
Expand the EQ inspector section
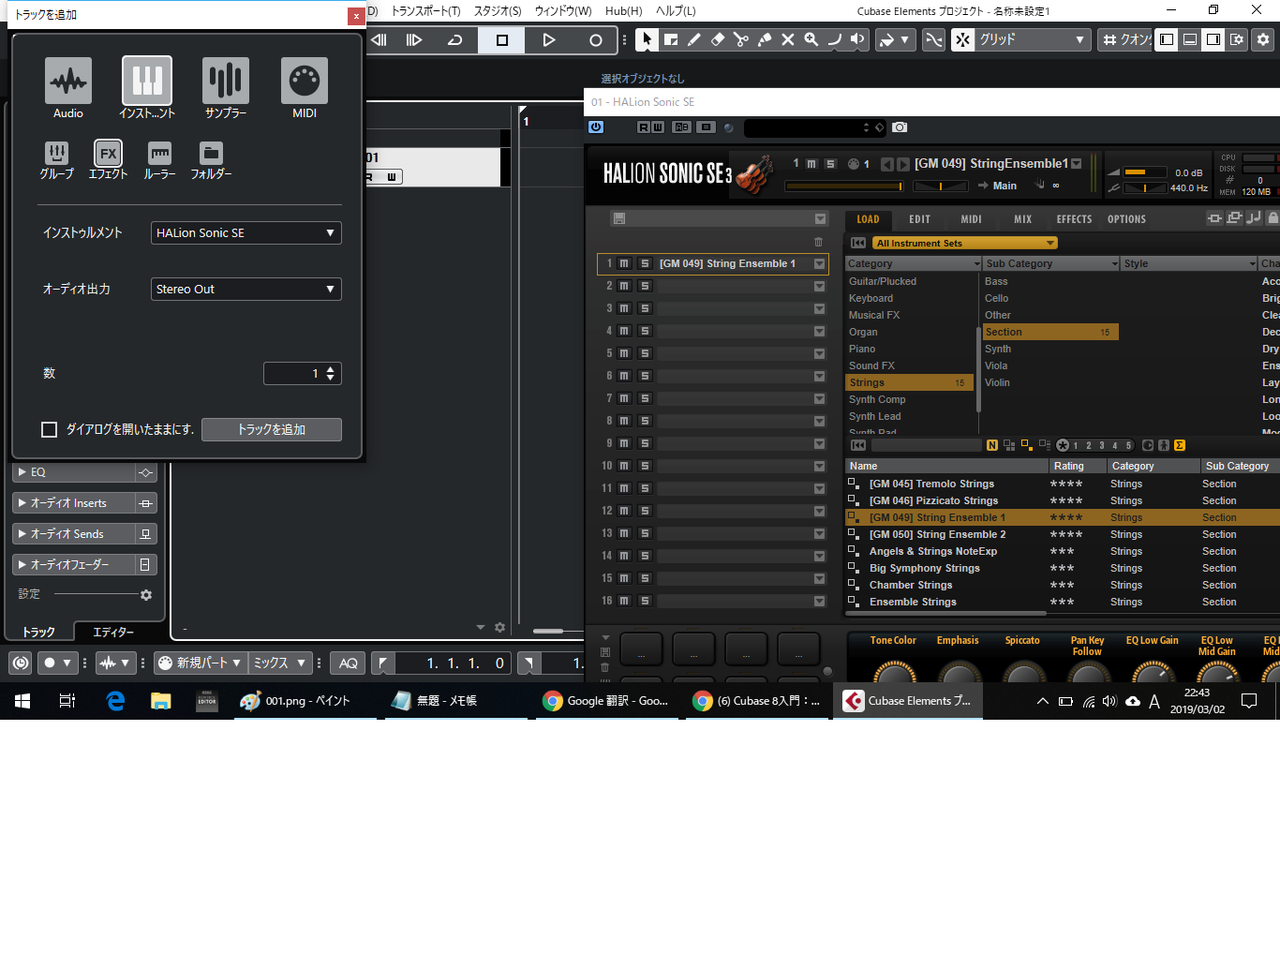[84, 472]
